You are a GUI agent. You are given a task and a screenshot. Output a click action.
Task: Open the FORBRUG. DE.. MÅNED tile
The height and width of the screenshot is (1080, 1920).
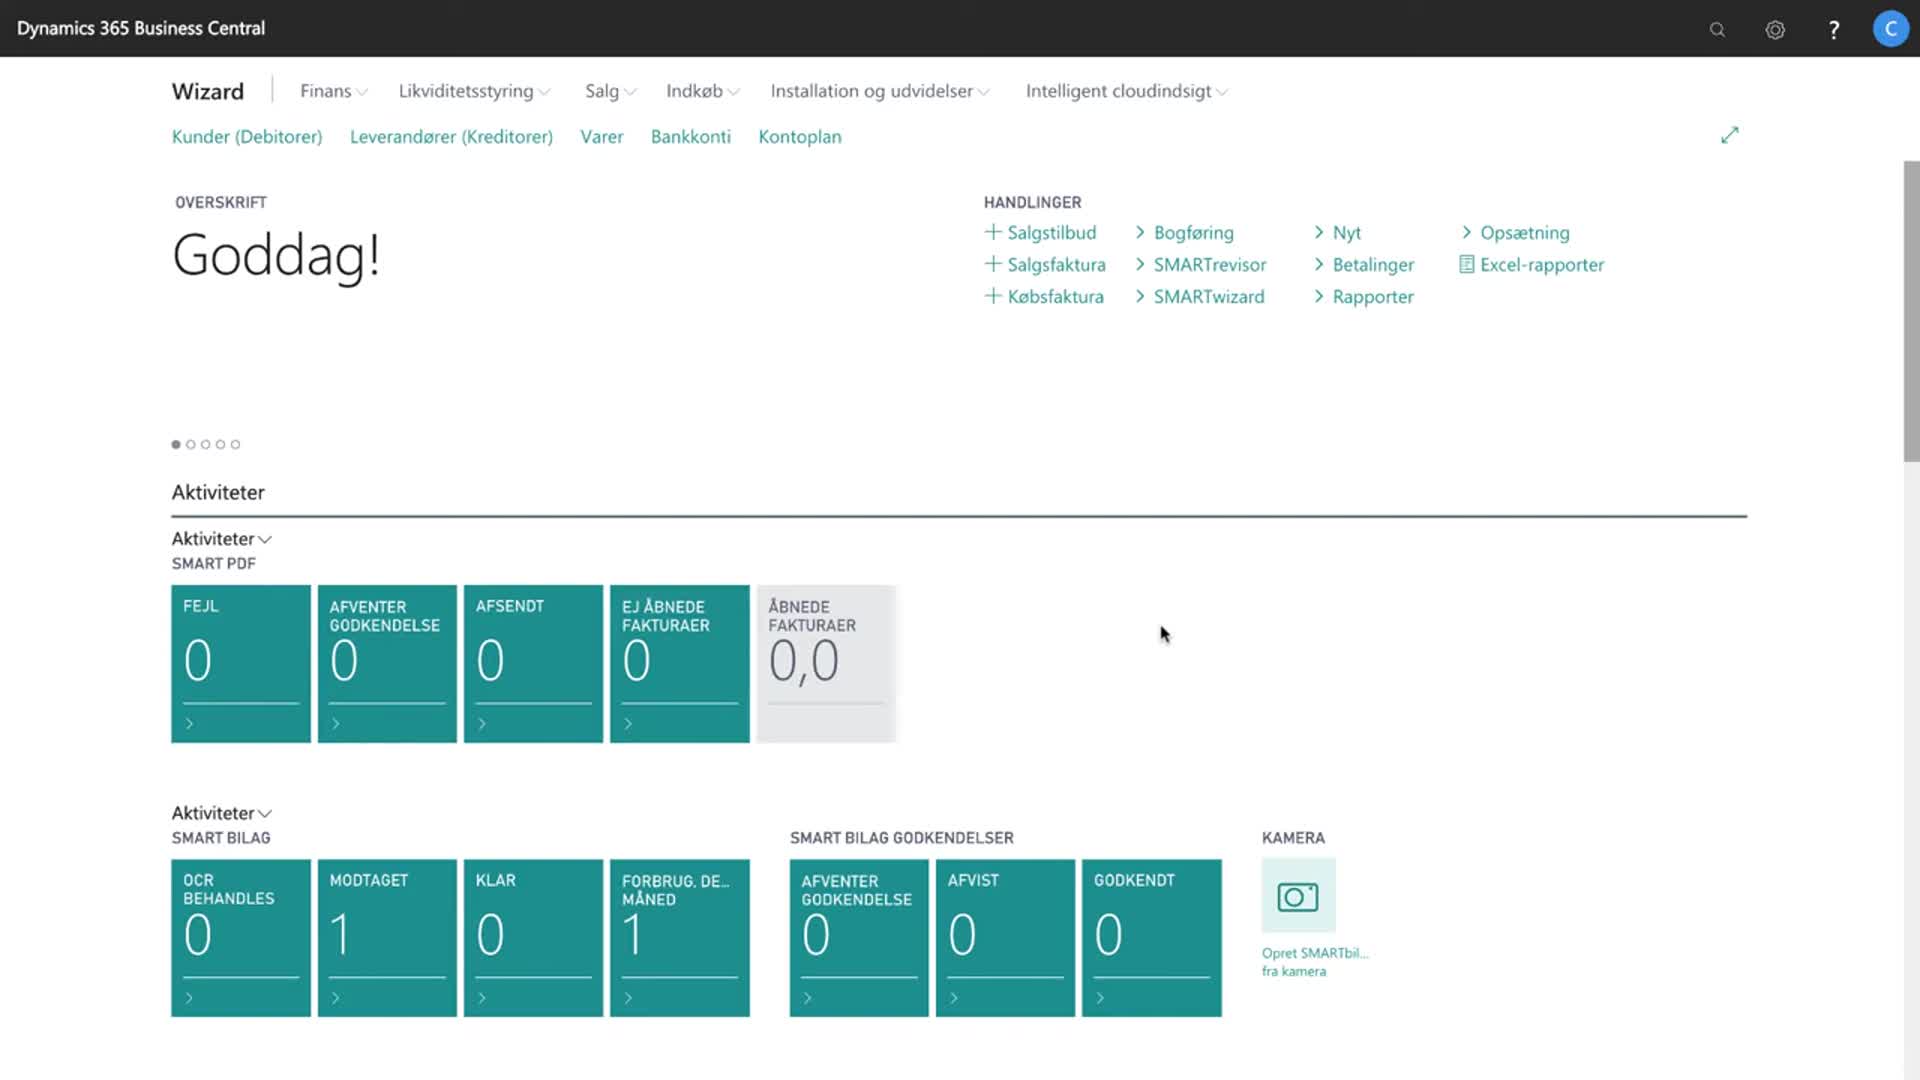[x=680, y=938]
